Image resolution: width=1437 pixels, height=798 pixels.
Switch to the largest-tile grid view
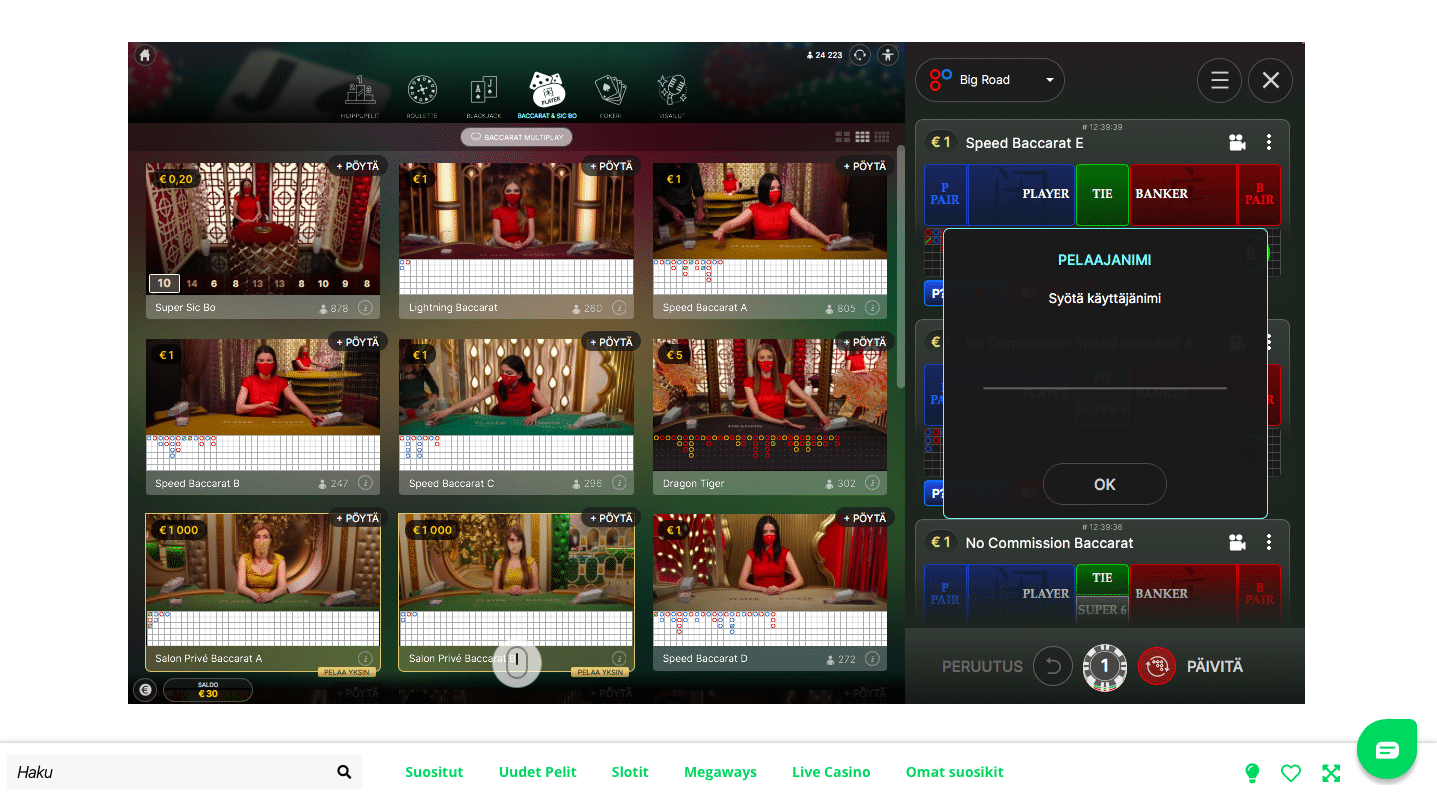tap(842, 137)
